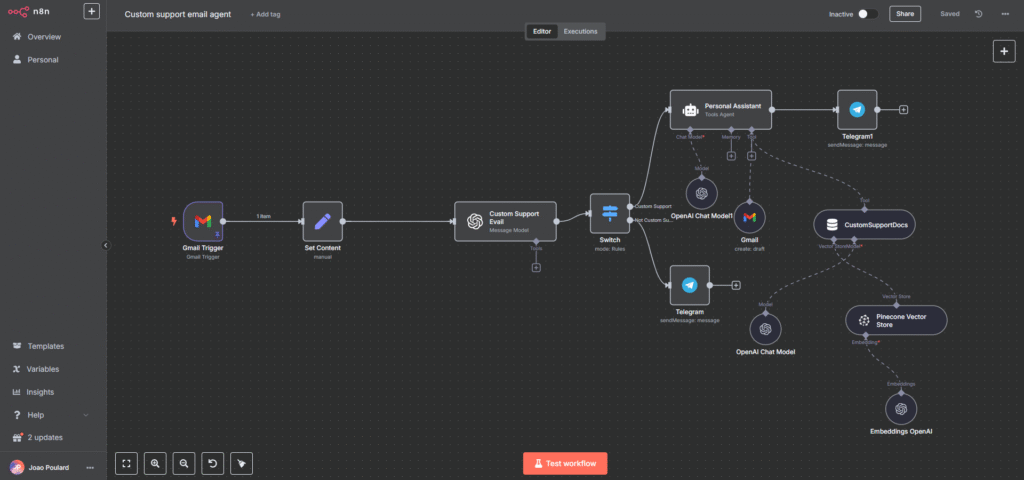1024x480 pixels.
Task: Click the Telegram1 node icon
Action: pyautogui.click(x=857, y=109)
